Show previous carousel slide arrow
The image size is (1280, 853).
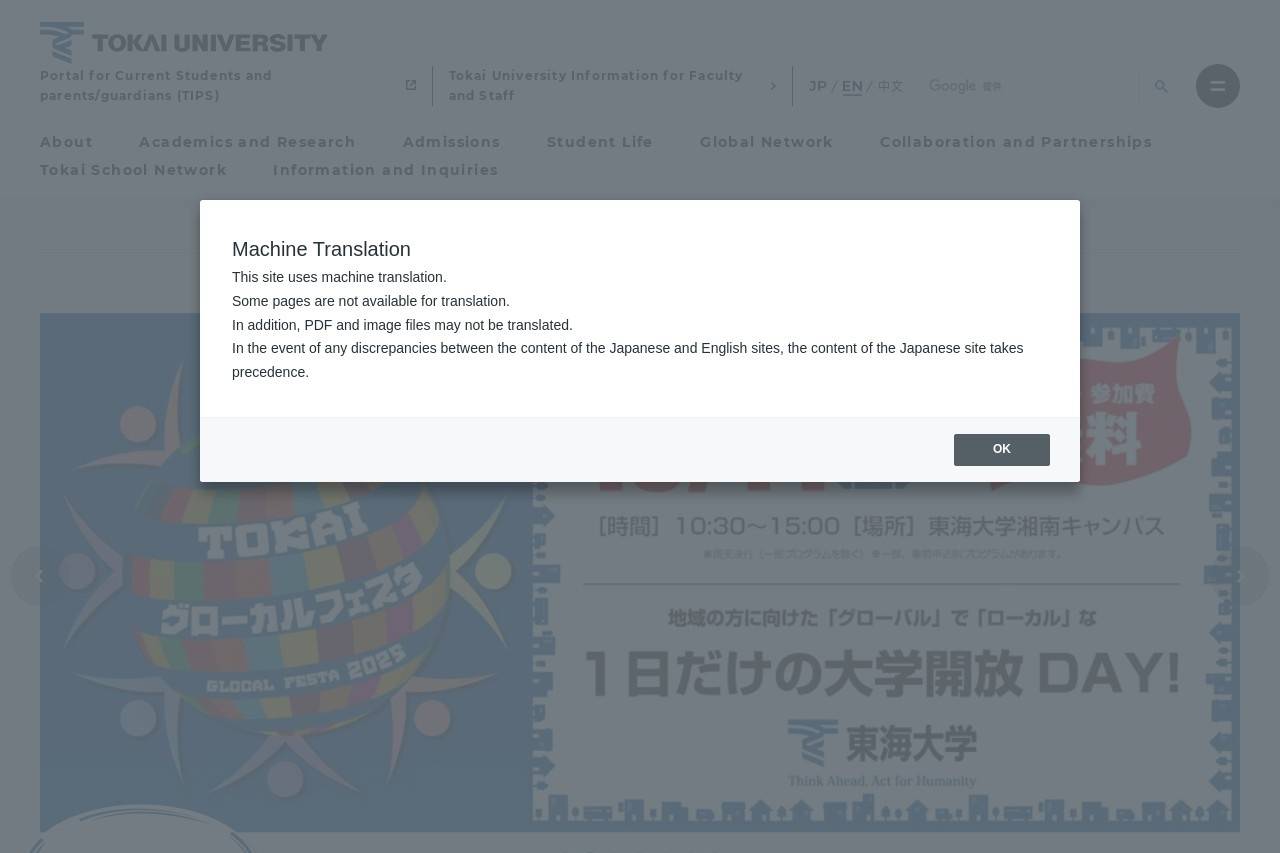39,575
